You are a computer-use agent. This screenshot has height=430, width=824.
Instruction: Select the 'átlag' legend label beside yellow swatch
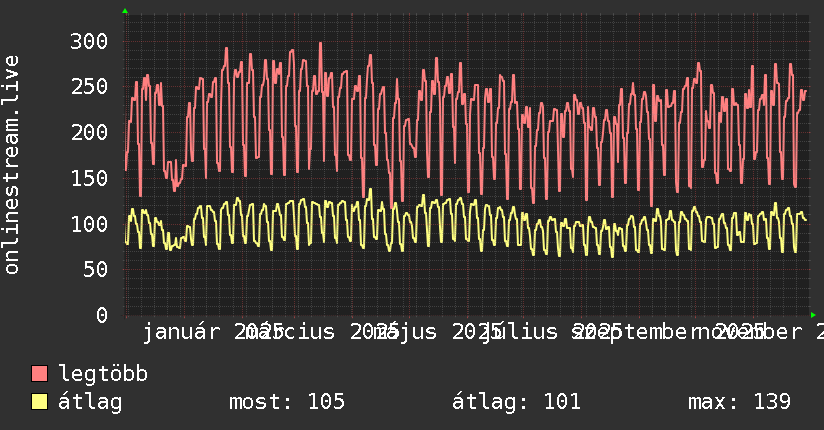(x=90, y=402)
